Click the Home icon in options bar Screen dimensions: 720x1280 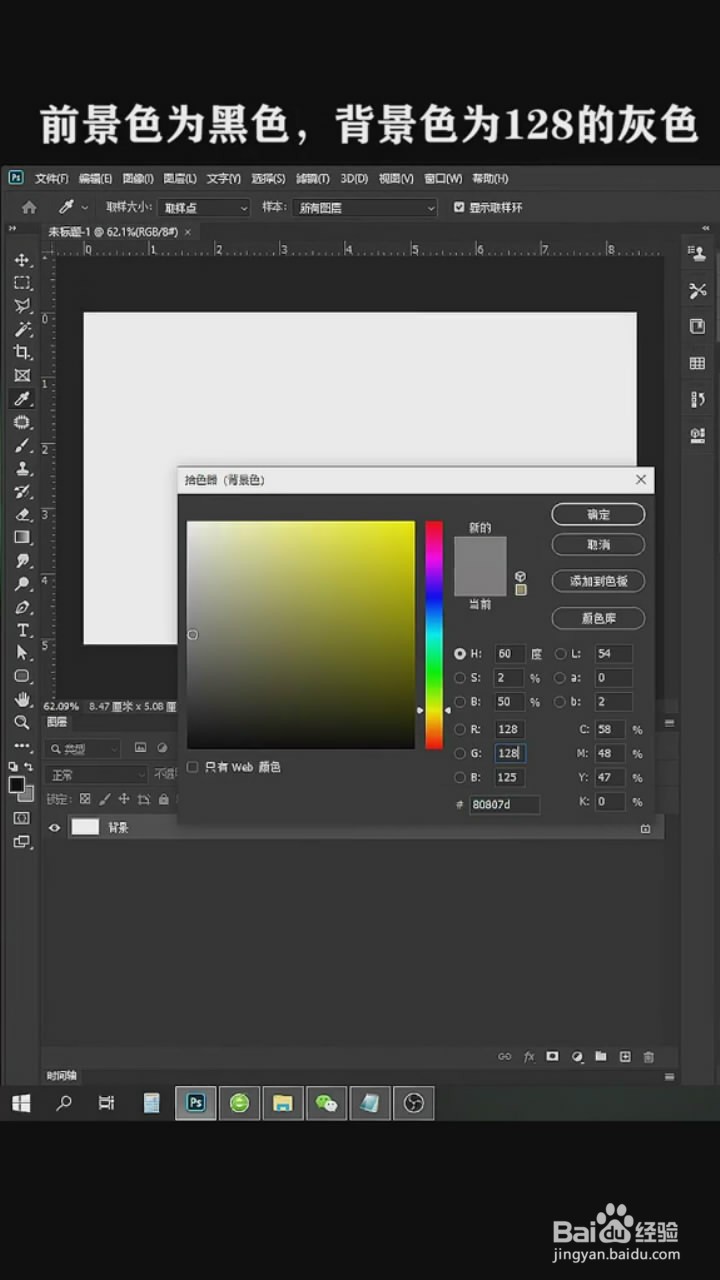[29, 207]
